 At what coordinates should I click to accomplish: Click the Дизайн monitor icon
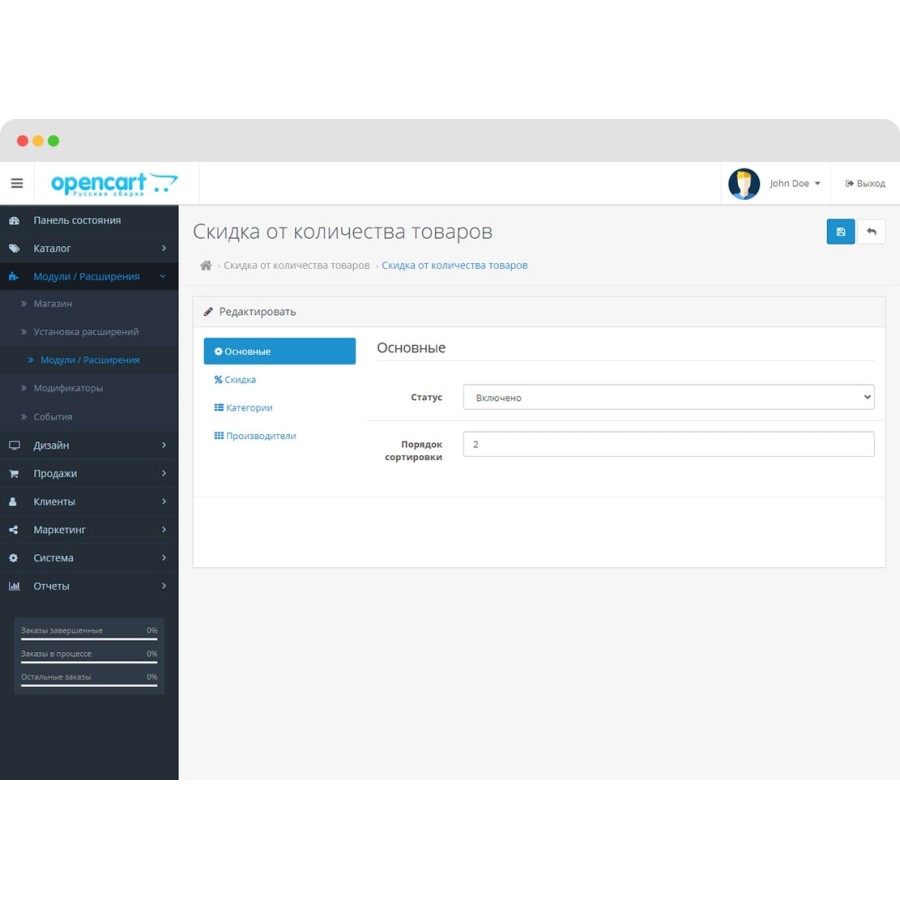[14, 445]
